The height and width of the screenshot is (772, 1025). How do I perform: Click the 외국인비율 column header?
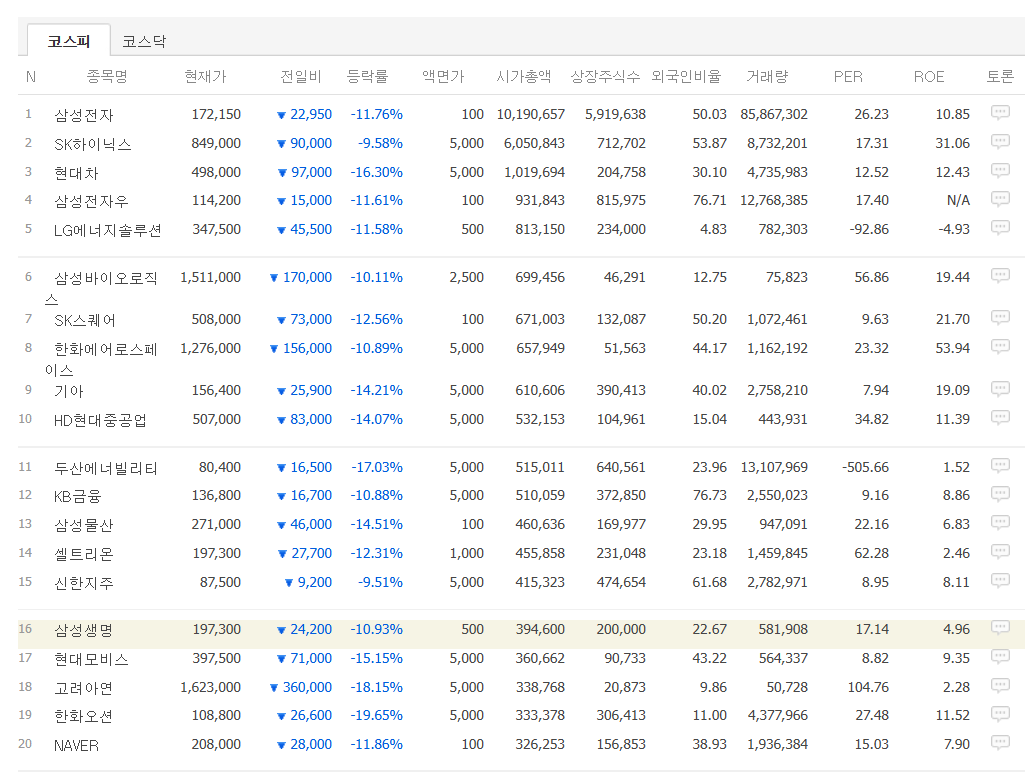(686, 76)
